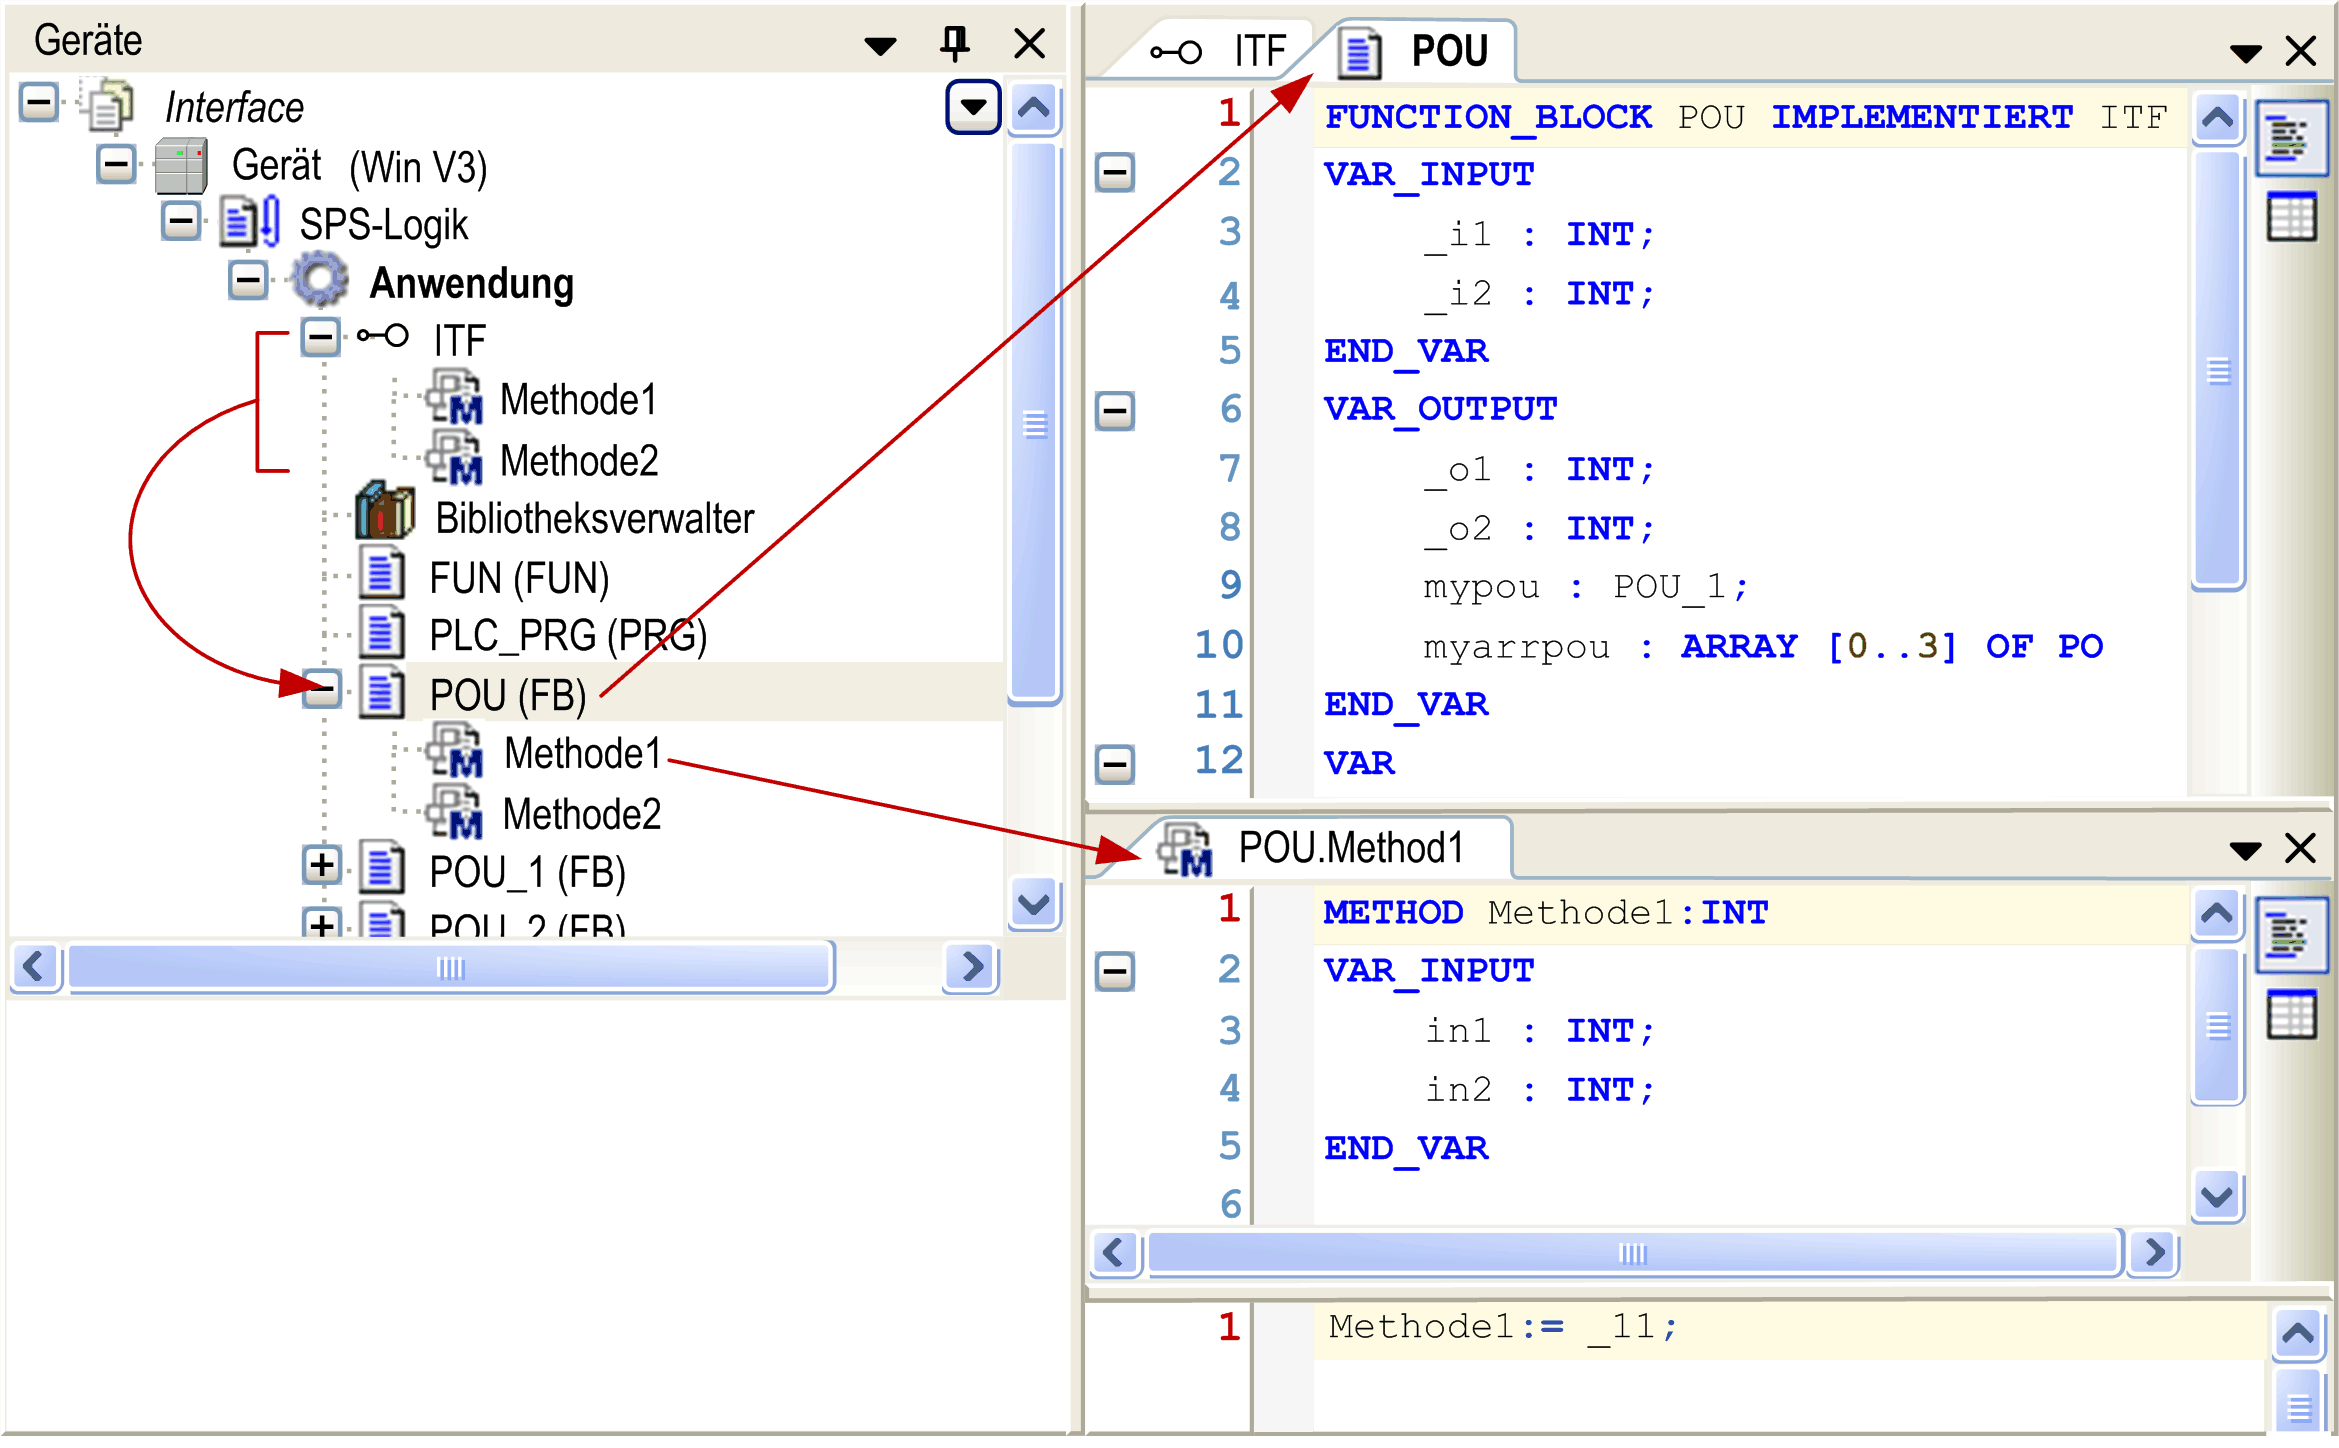
Task: Click the Anwendung gear icon
Action: pos(319,281)
